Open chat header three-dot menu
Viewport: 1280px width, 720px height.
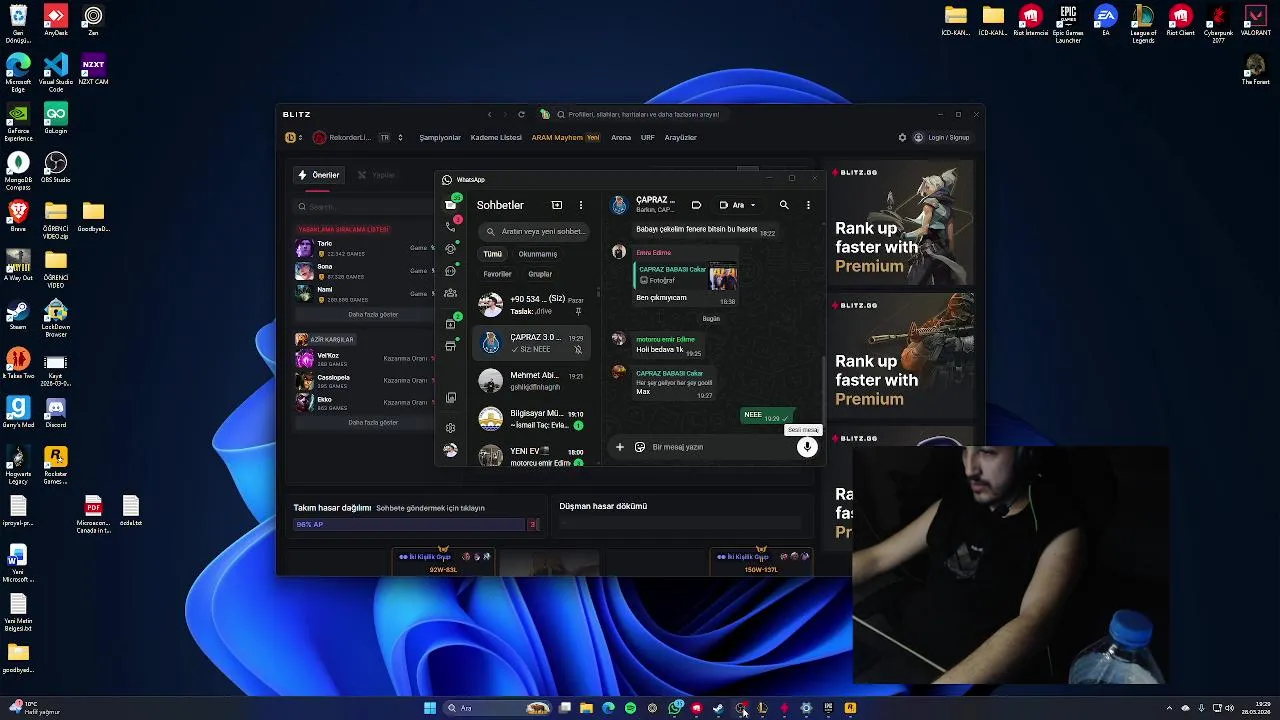[808, 205]
